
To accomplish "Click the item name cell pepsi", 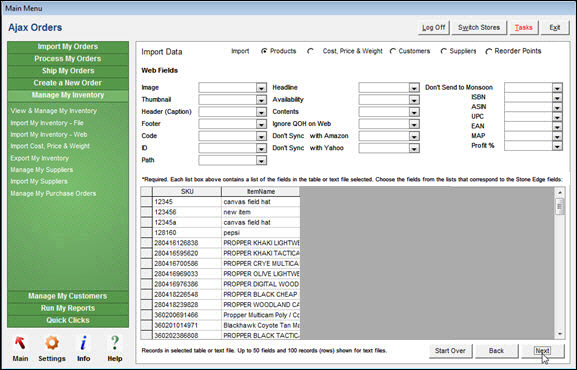I will (261, 233).
